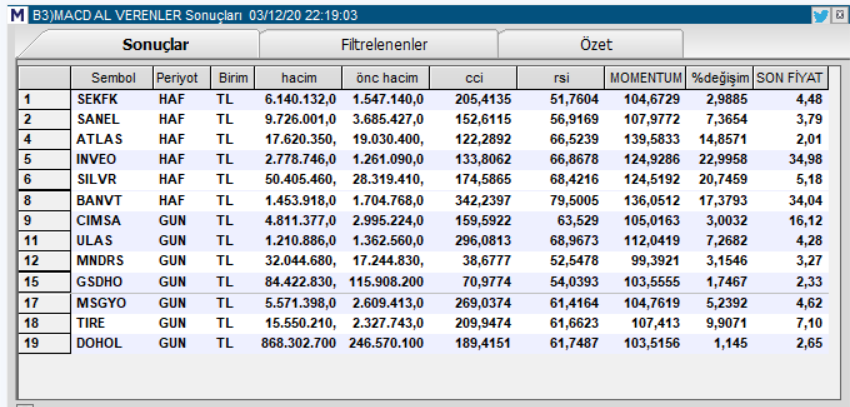Sort by the %değişim column header

(720, 78)
